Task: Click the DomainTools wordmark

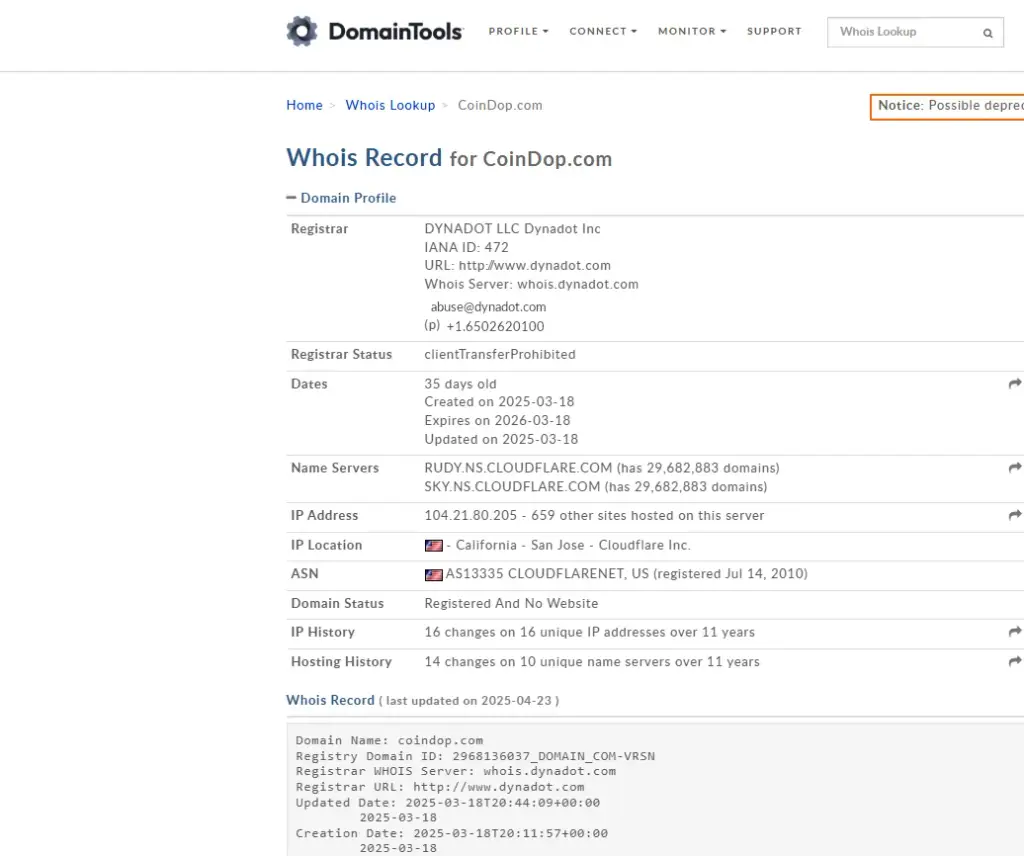Action: pos(396,31)
